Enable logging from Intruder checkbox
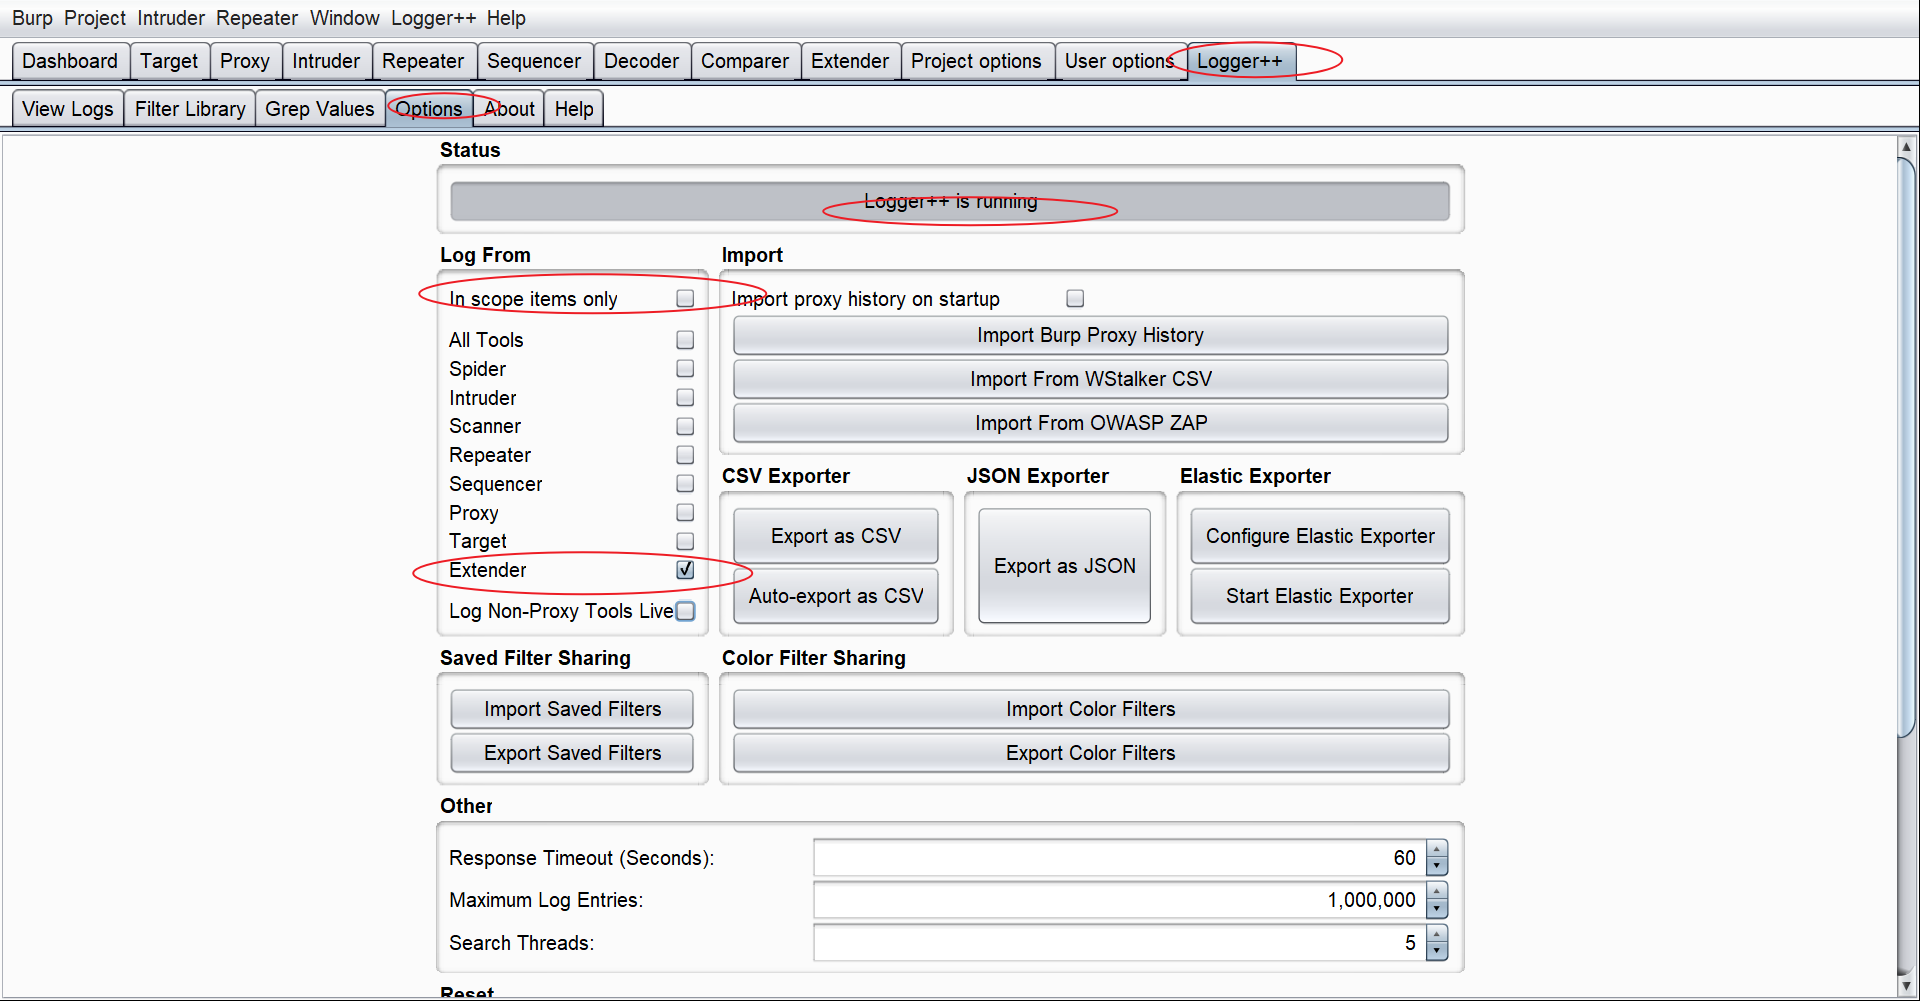 pos(685,398)
